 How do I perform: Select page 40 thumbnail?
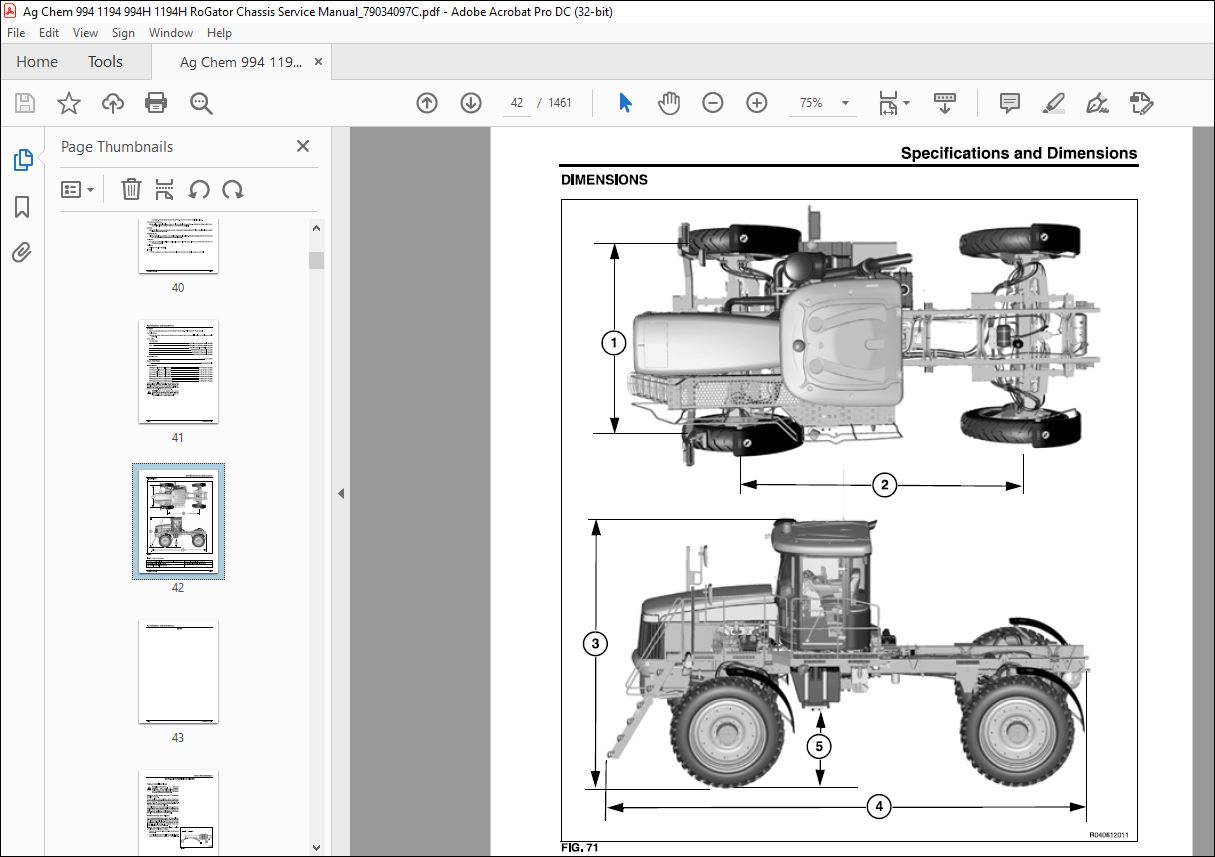pos(178,246)
